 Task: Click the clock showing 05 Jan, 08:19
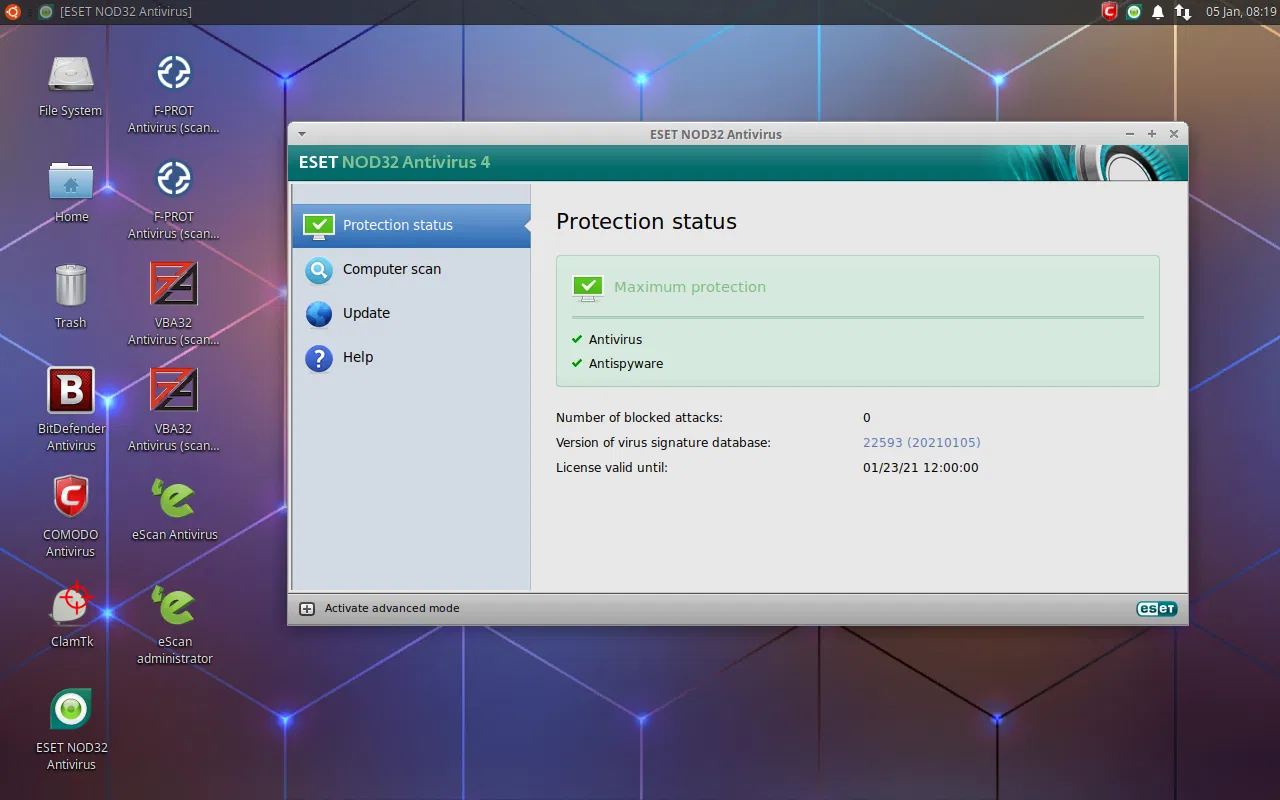[1241, 12]
